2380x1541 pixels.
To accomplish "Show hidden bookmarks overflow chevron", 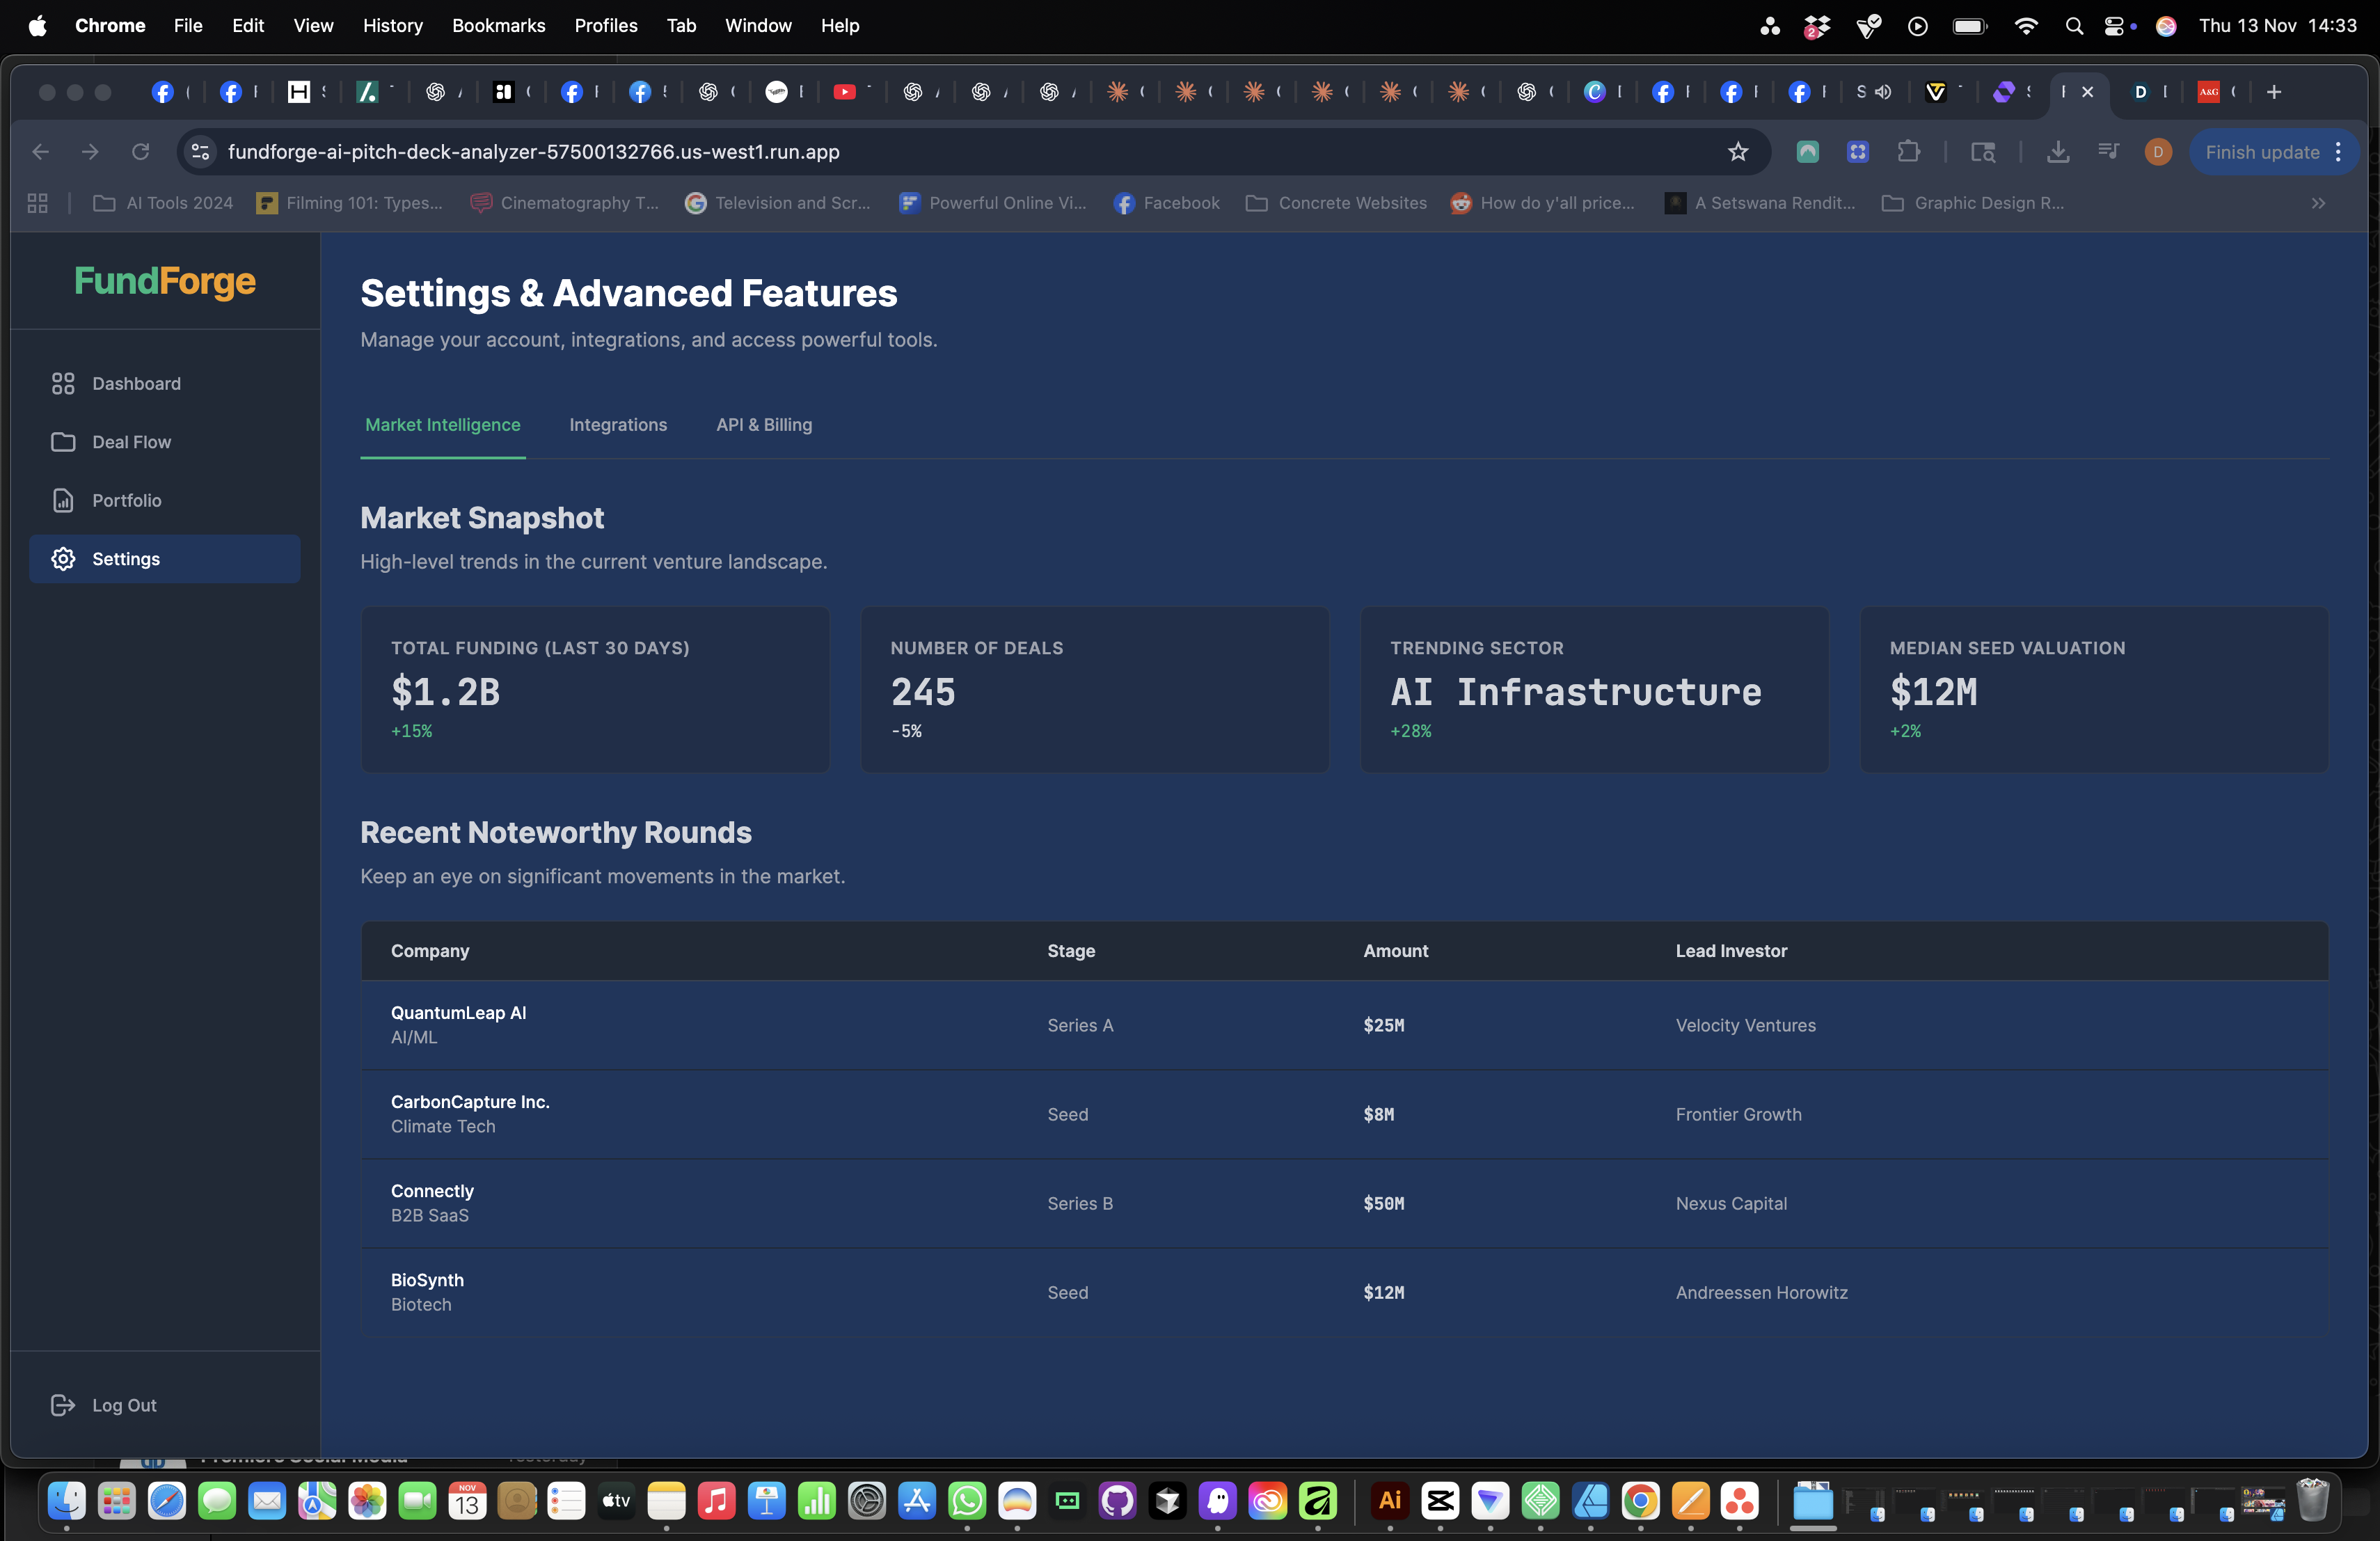I will (x=2318, y=204).
